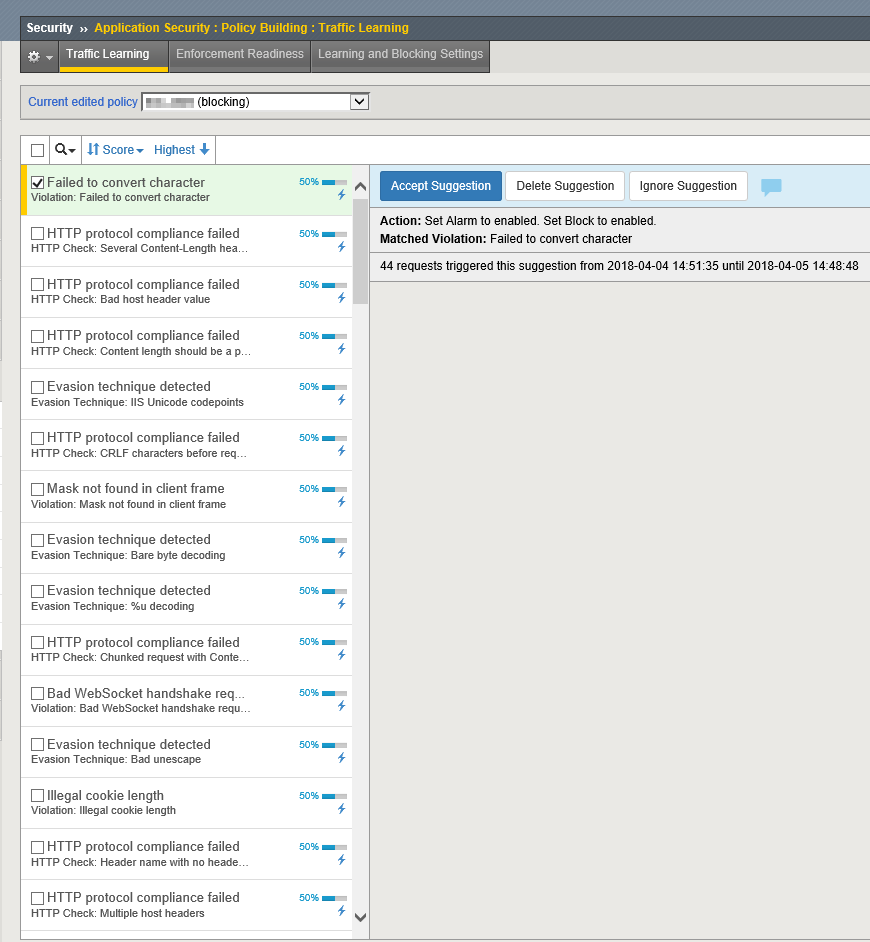This screenshot has width=870, height=942.
Task: Click lightning icon for Bad host header value
Action: click(x=341, y=297)
